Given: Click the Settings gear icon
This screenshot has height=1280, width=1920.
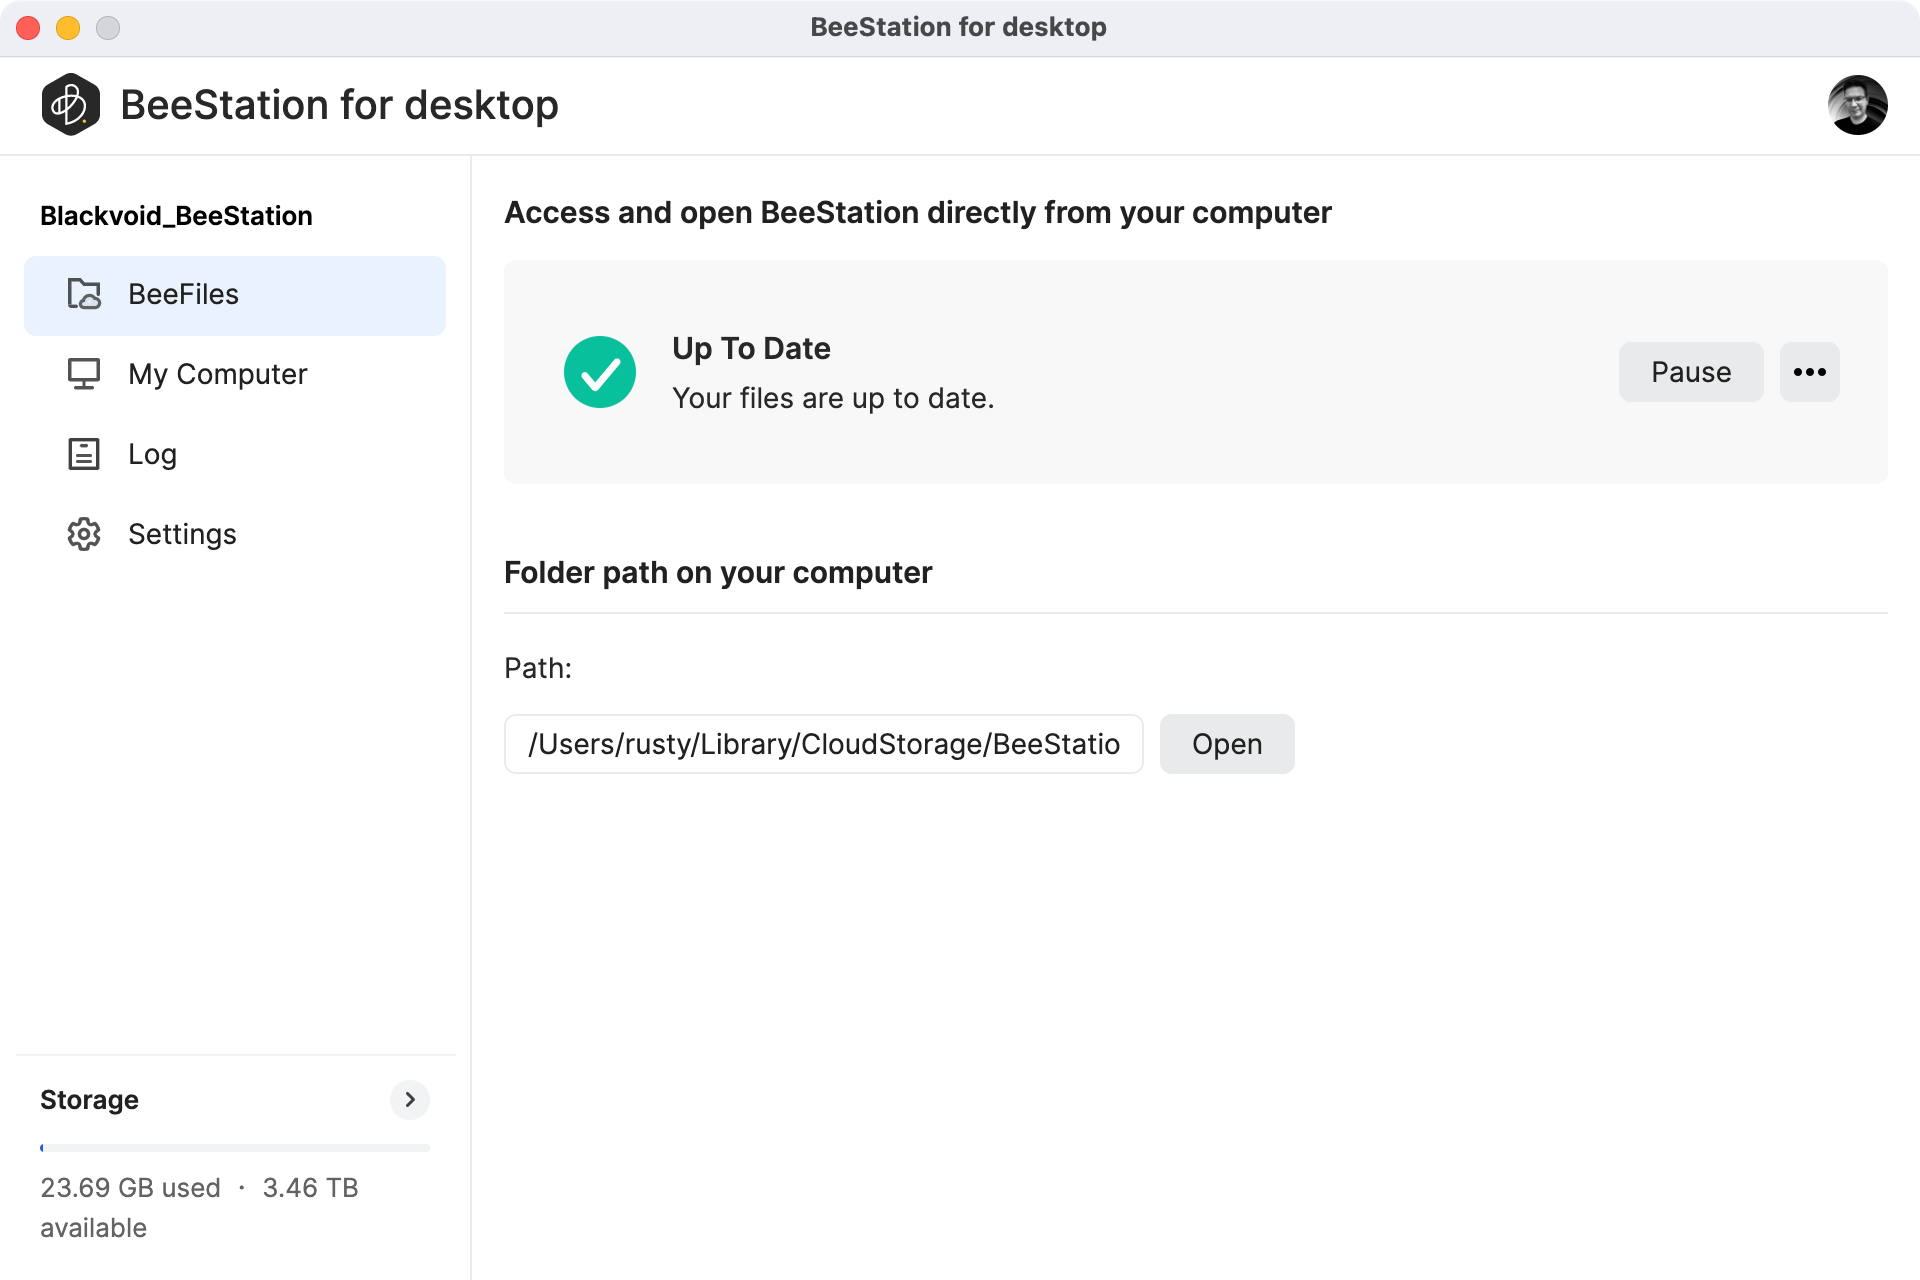Looking at the screenshot, I should tap(84, 534).
